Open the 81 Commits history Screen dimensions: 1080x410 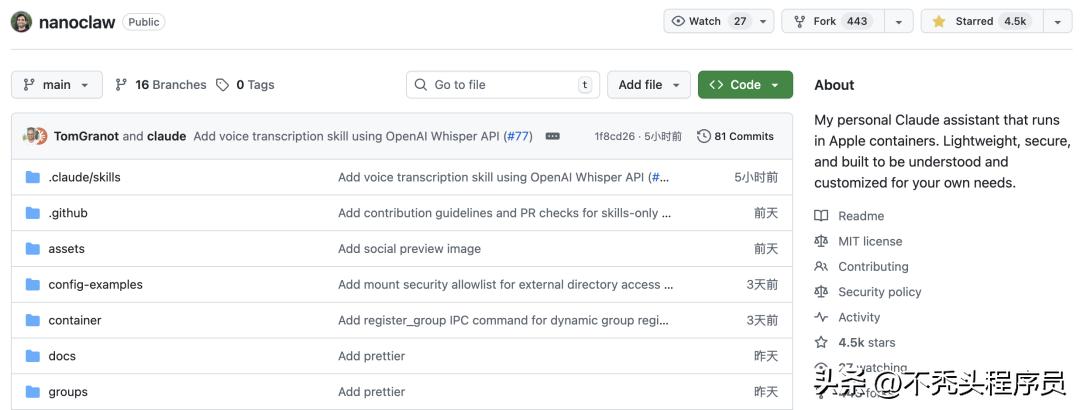pyautogui.click(x=735, y=136)
